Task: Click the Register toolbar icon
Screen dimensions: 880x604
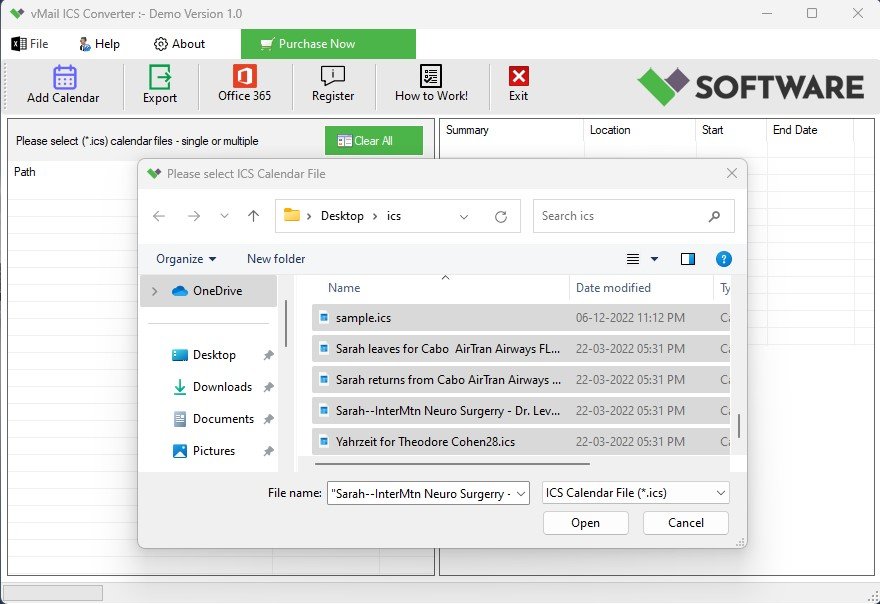Action: pos(333,76)
